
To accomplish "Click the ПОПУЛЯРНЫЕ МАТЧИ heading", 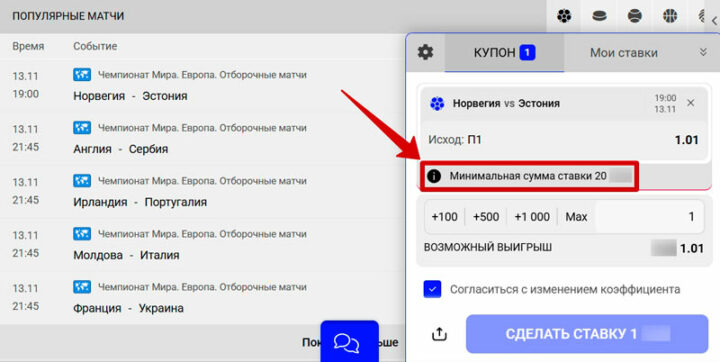I will tap(68, 16).
